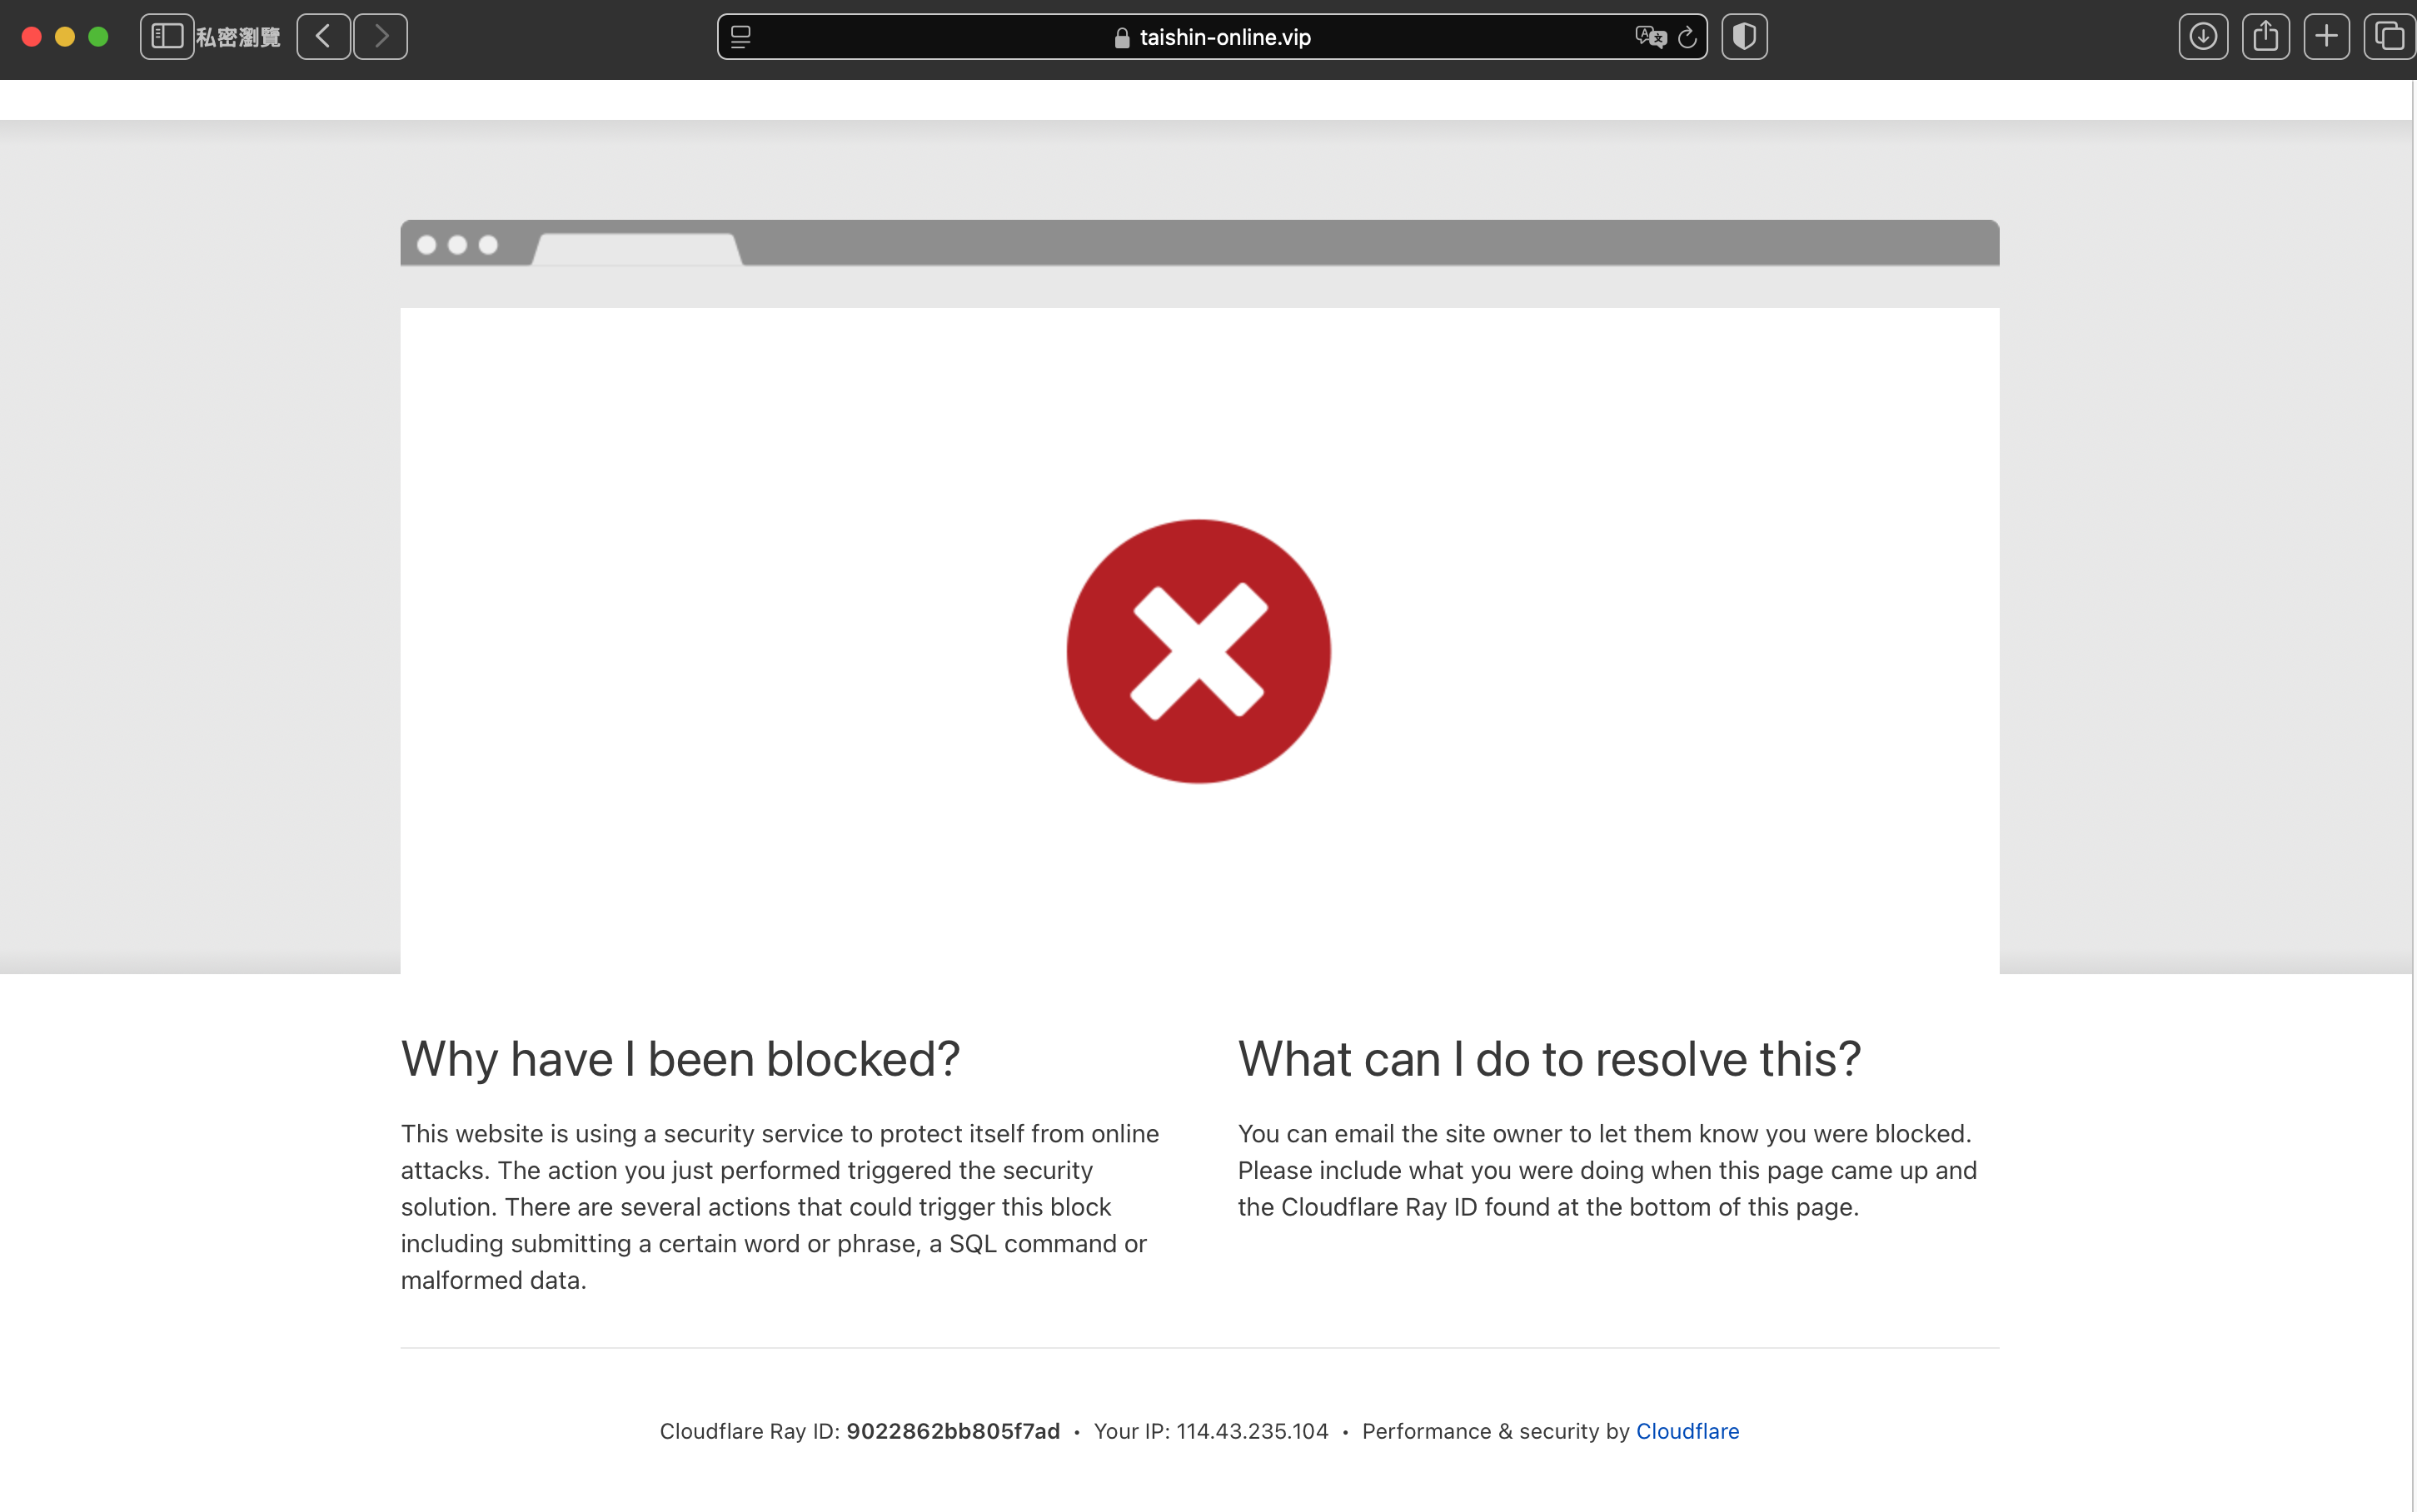
Task: Click the IP address 114.43.235.104
Action: 1252,1431
